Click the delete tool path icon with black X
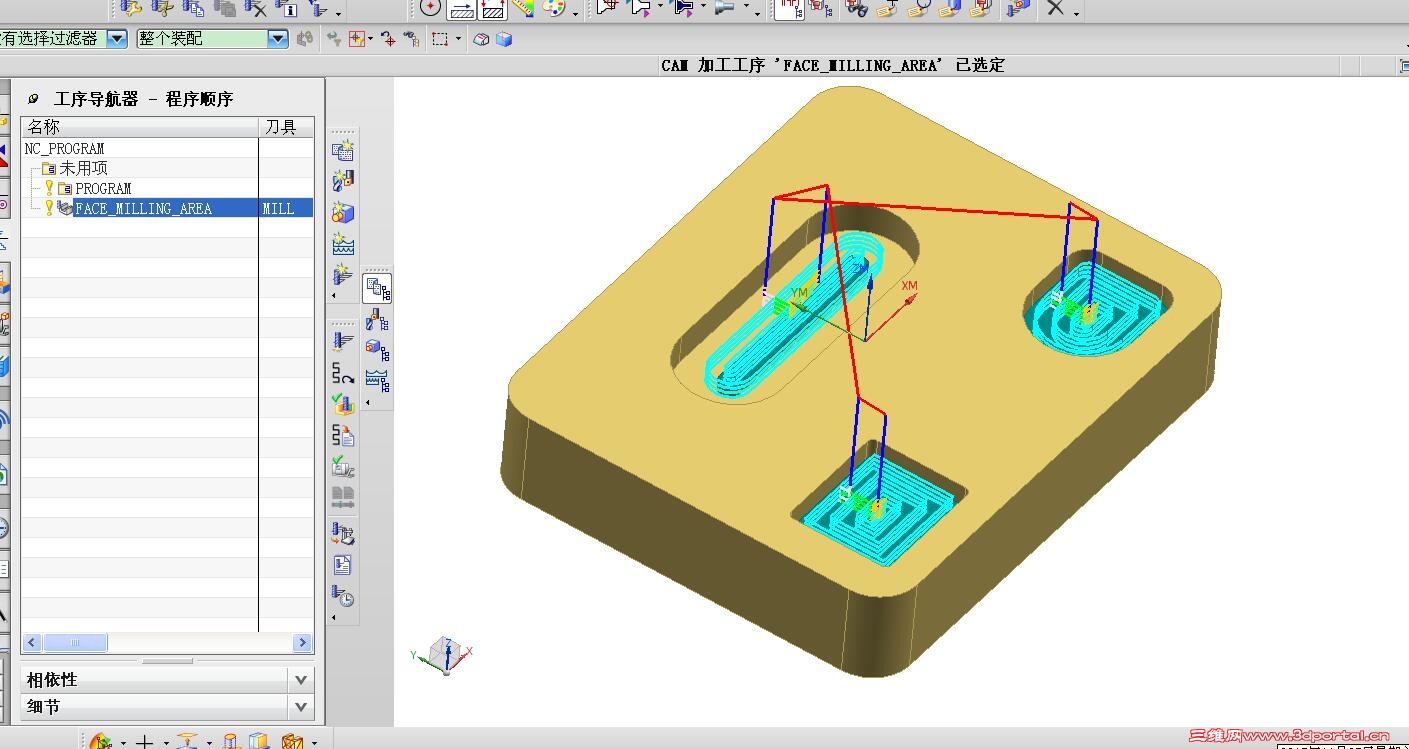1409x749 pixels. click(x=255, y=9)
